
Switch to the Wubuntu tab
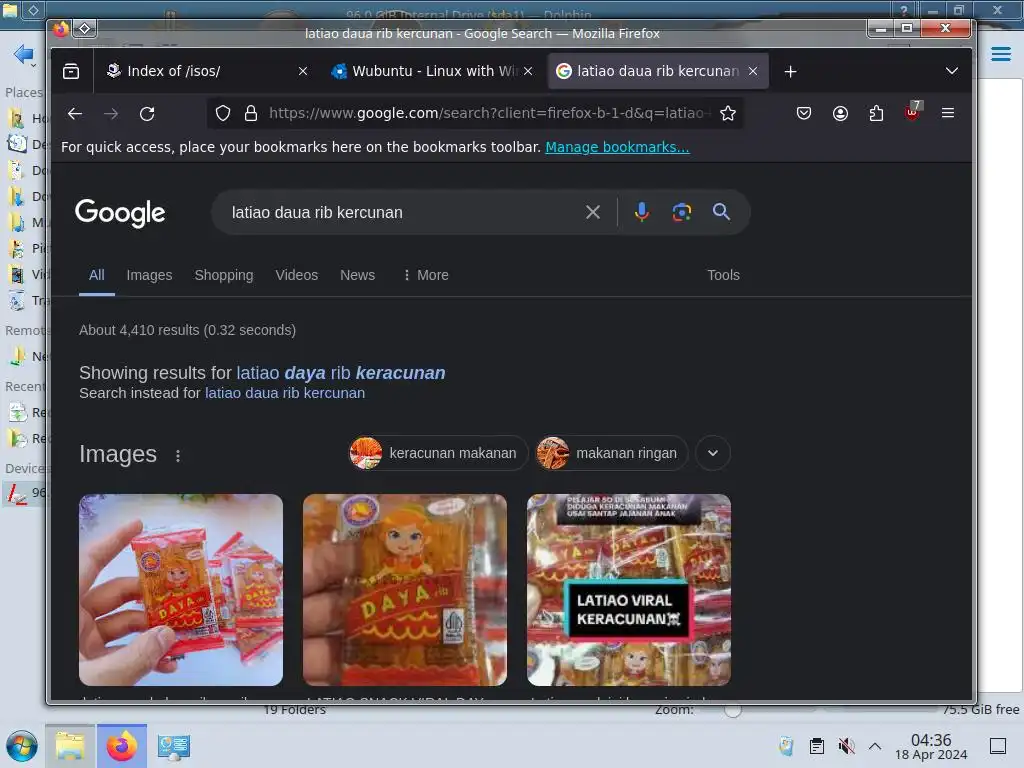431,71
